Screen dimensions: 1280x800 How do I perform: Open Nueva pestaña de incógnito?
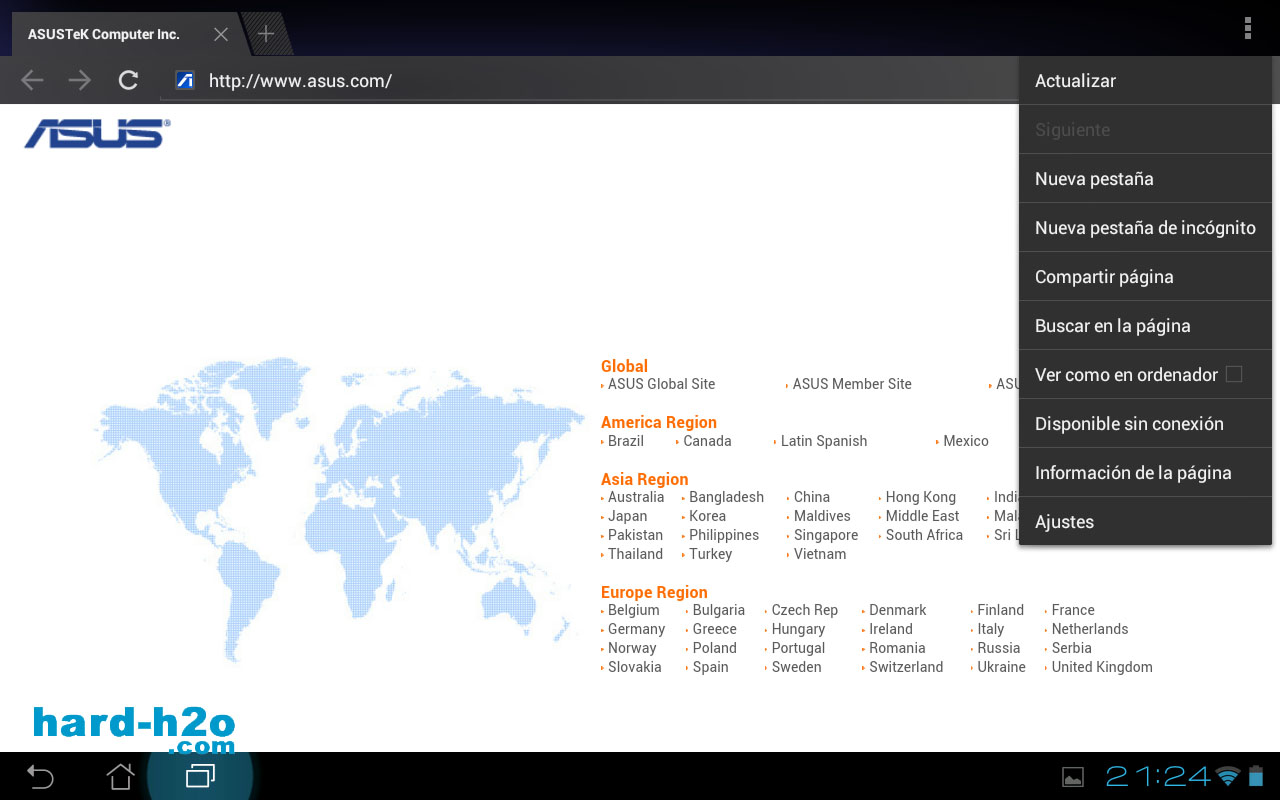pos(1145,228)
